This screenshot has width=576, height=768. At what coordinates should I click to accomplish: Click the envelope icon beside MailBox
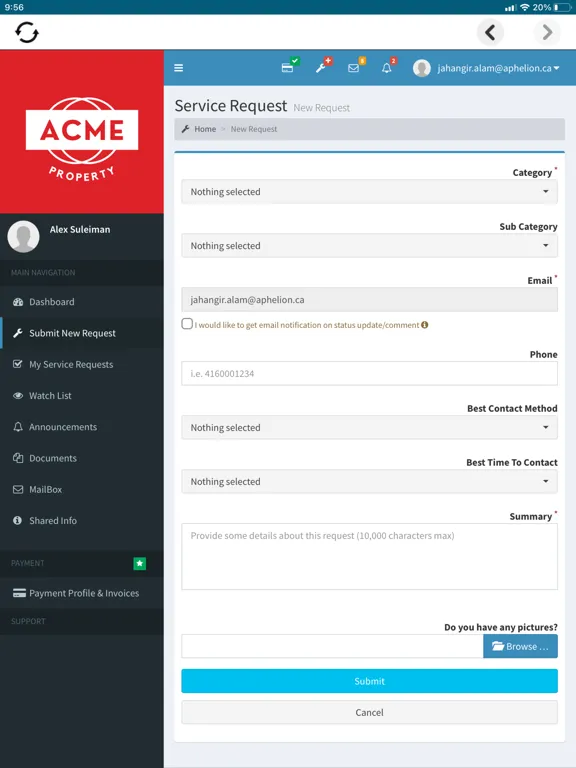18,489
